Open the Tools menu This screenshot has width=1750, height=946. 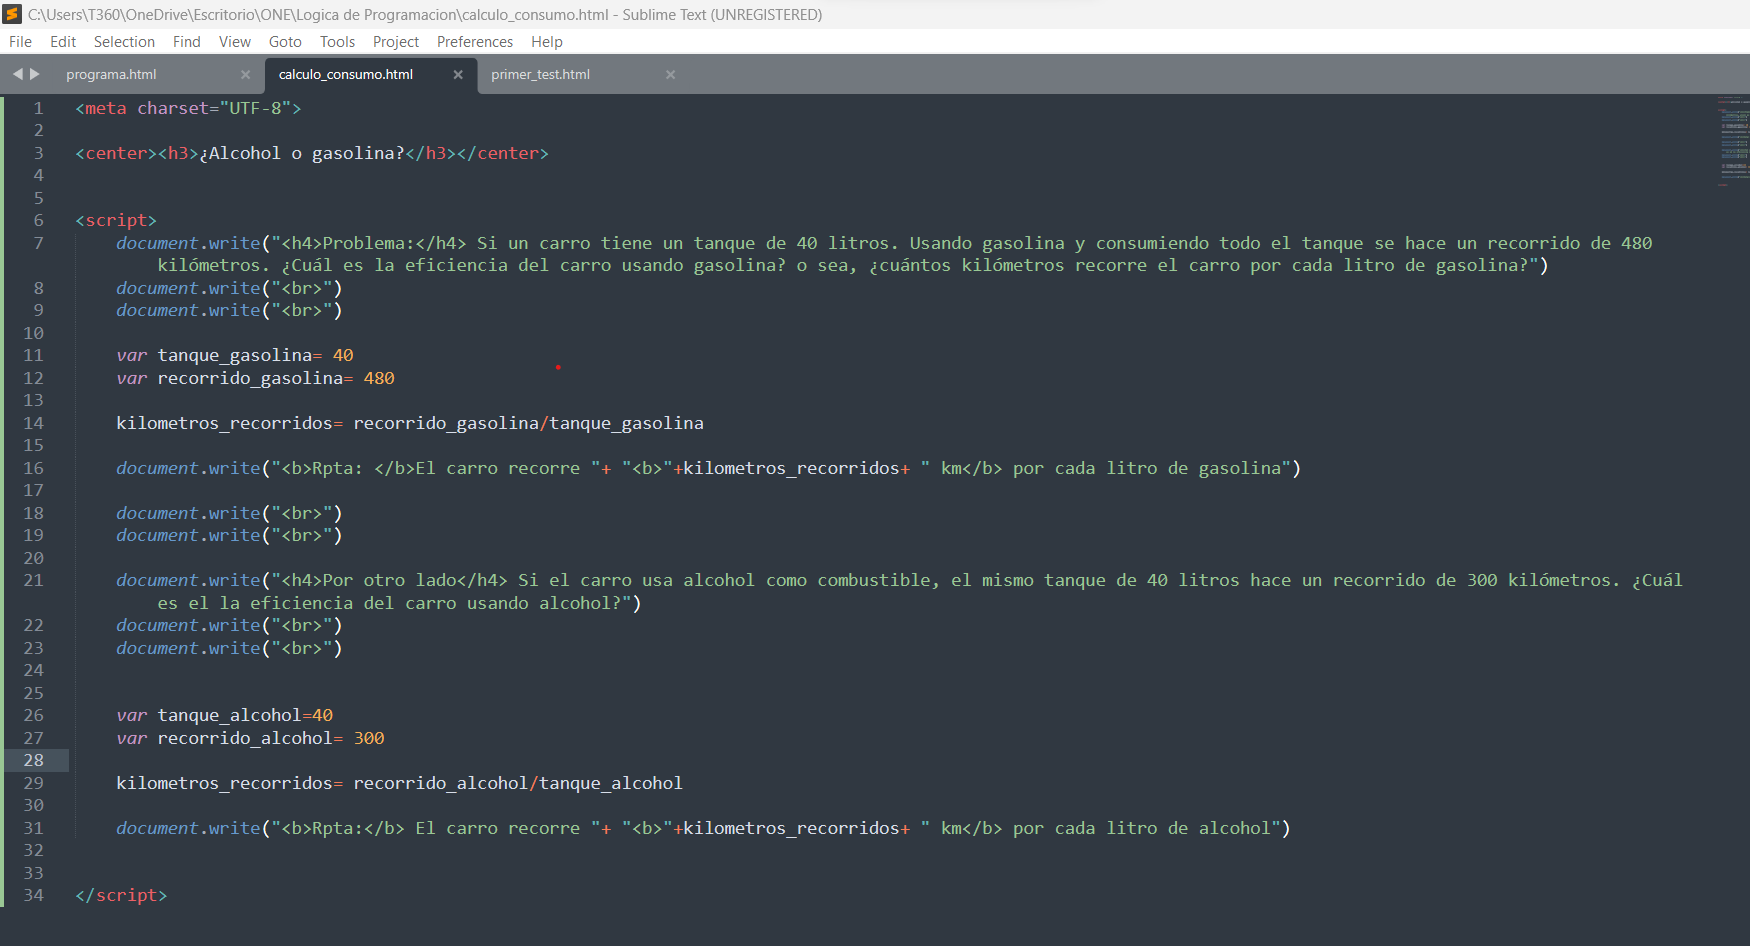click(x=337, y=42)
